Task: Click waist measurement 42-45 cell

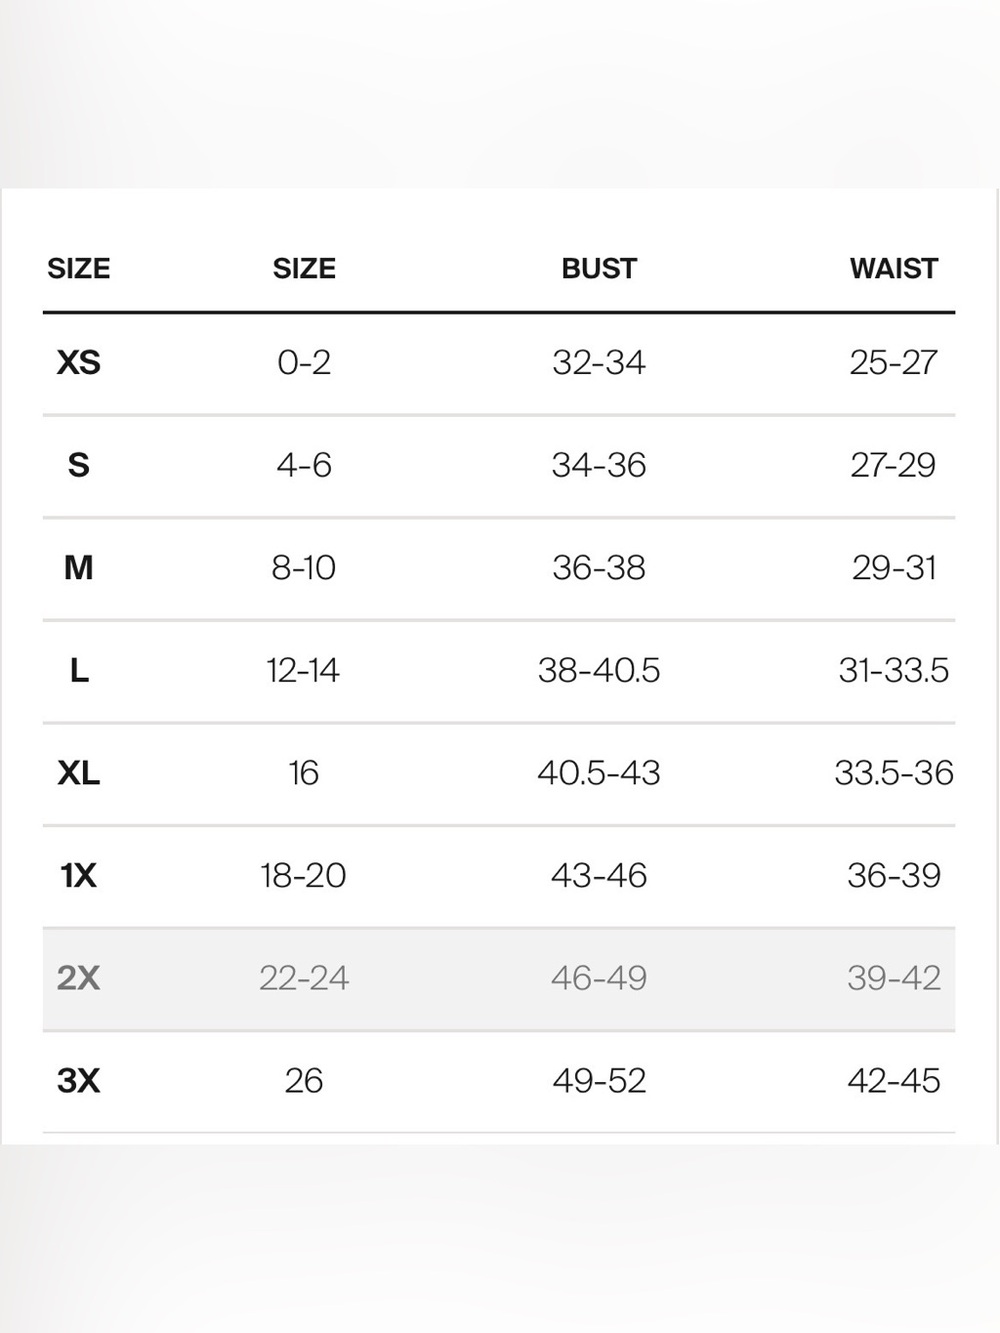Action: (894, 1081)
